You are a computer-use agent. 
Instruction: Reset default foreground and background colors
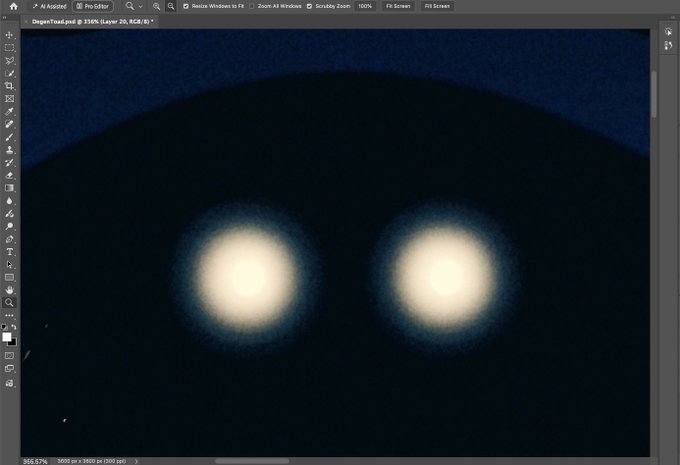point(4,327)
